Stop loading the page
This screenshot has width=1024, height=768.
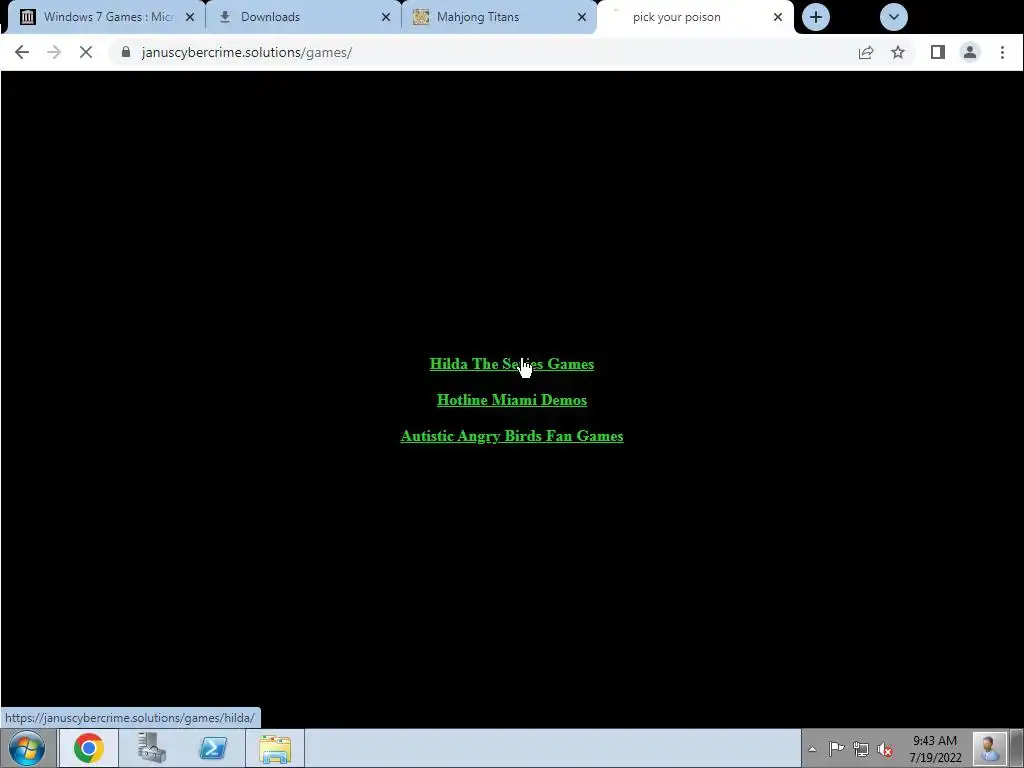pos(86,52)
